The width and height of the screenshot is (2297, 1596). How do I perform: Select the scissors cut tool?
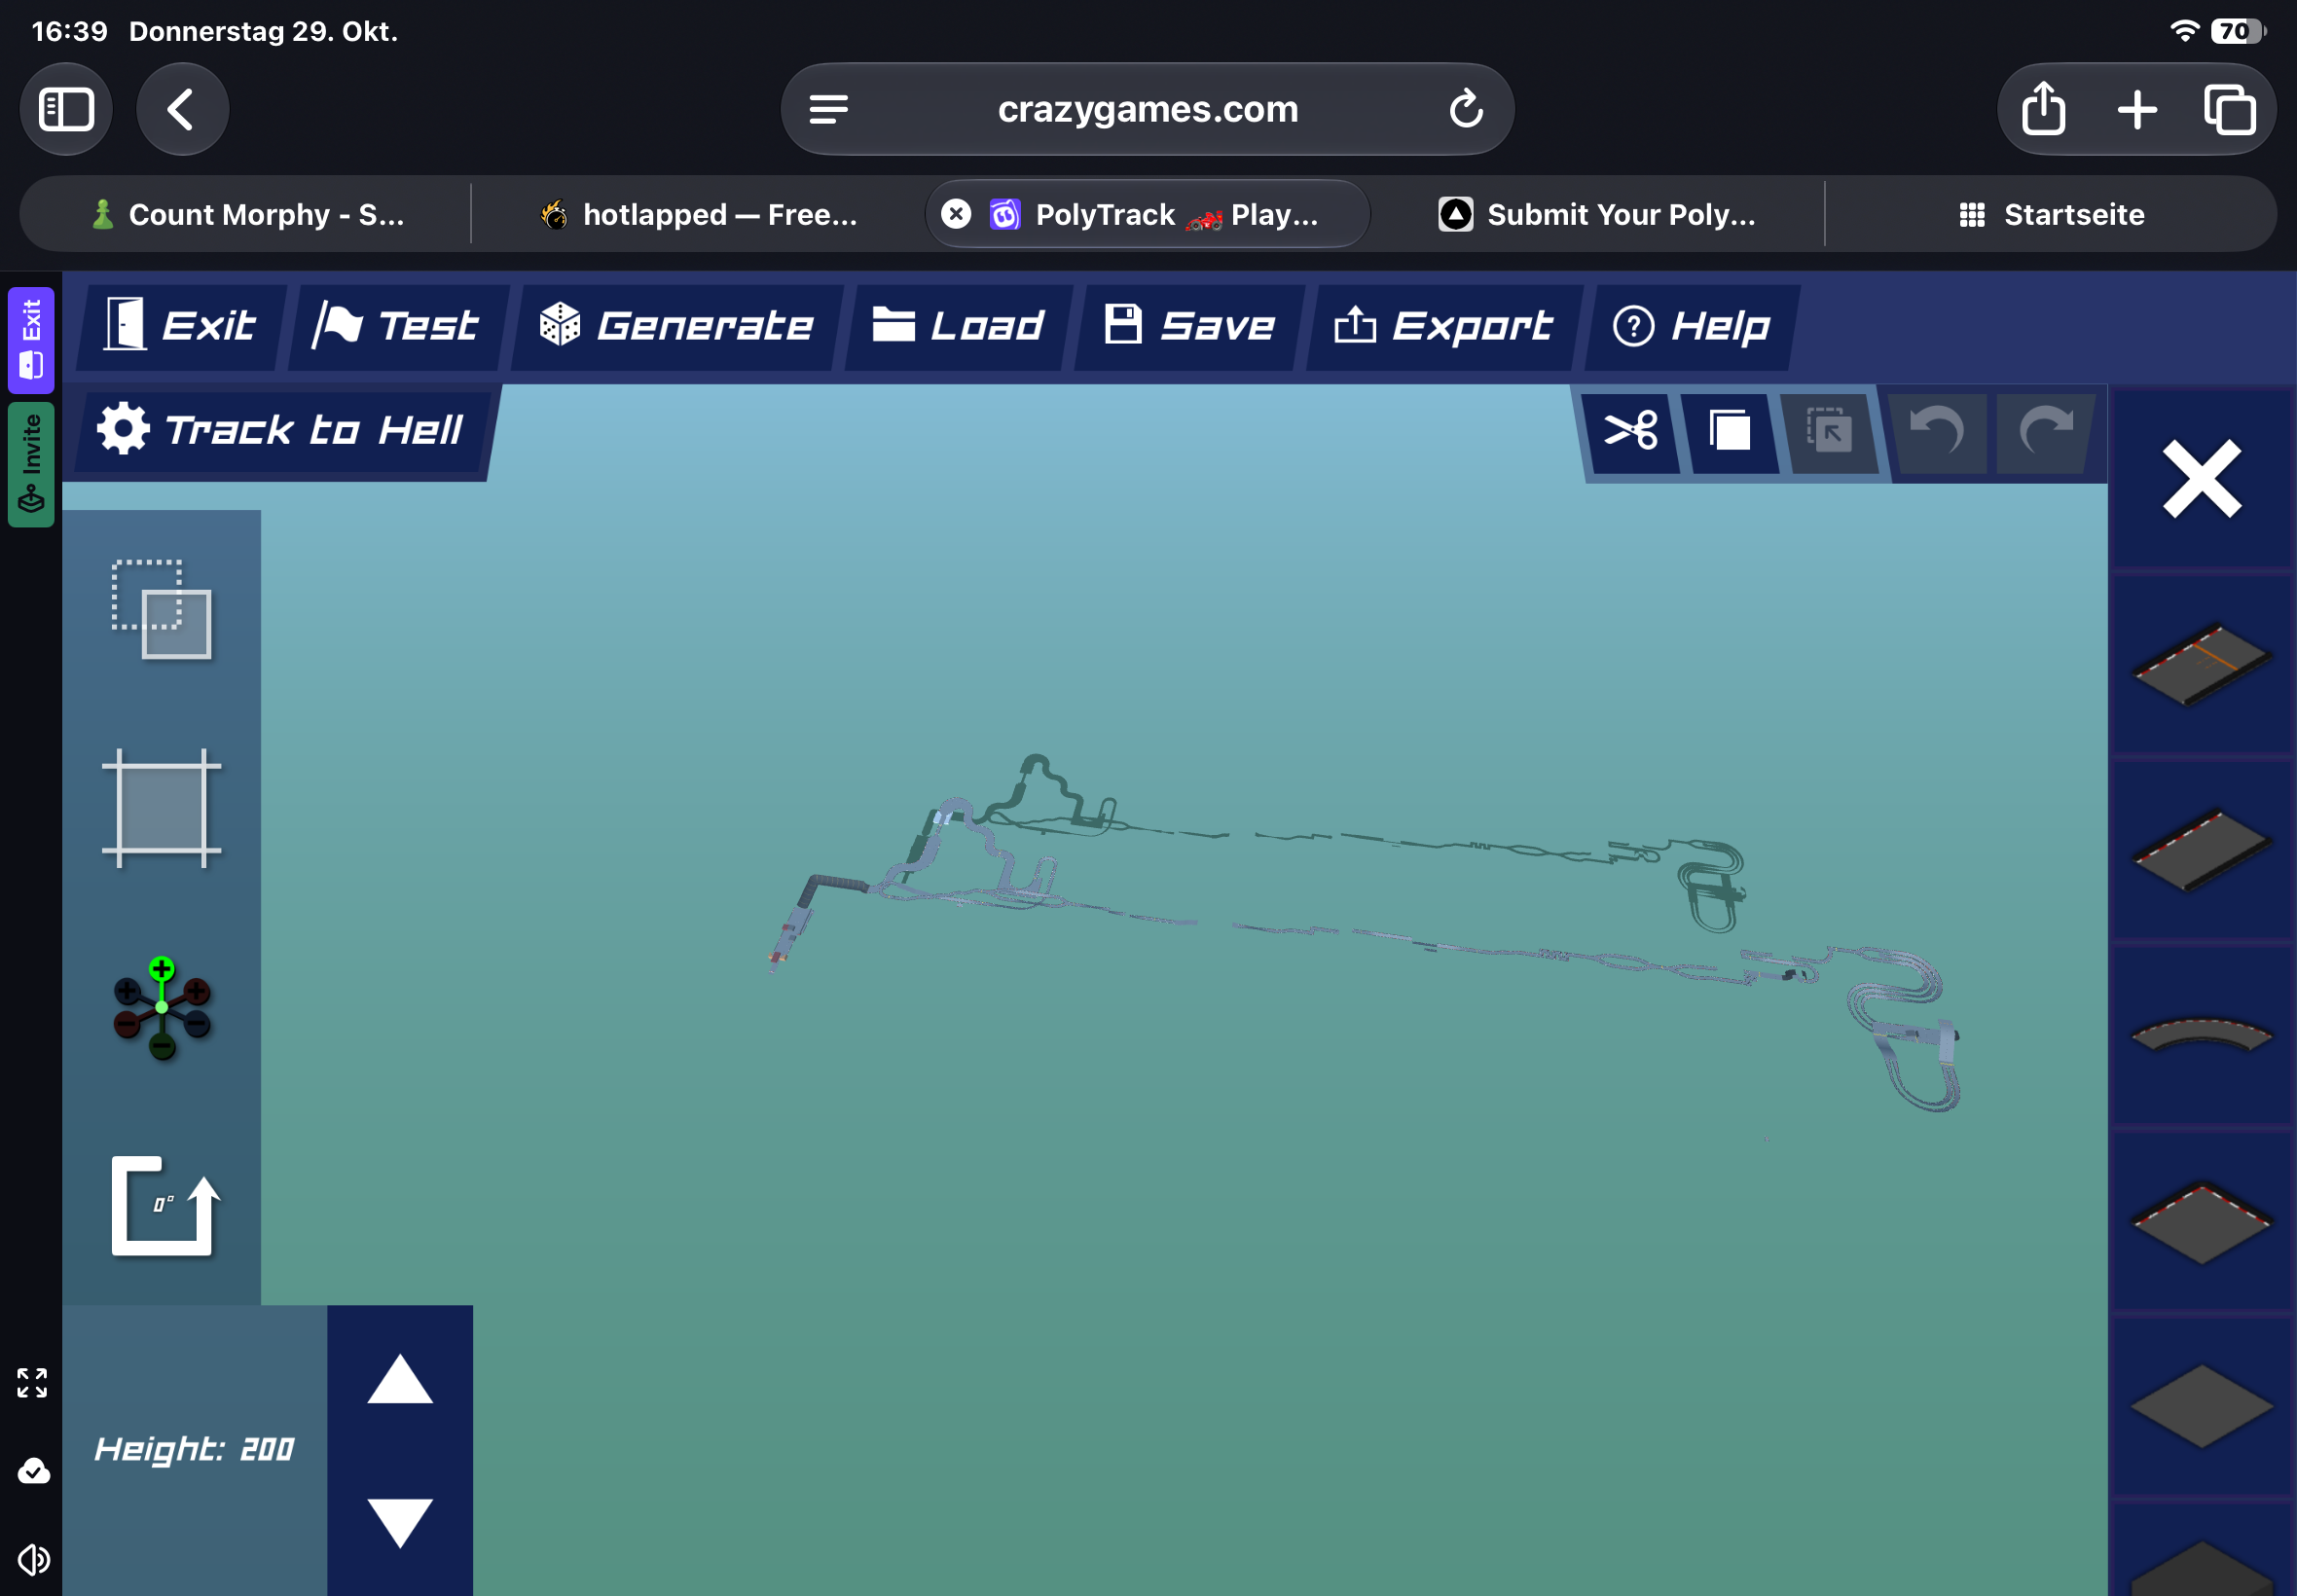click(1631, 432)
